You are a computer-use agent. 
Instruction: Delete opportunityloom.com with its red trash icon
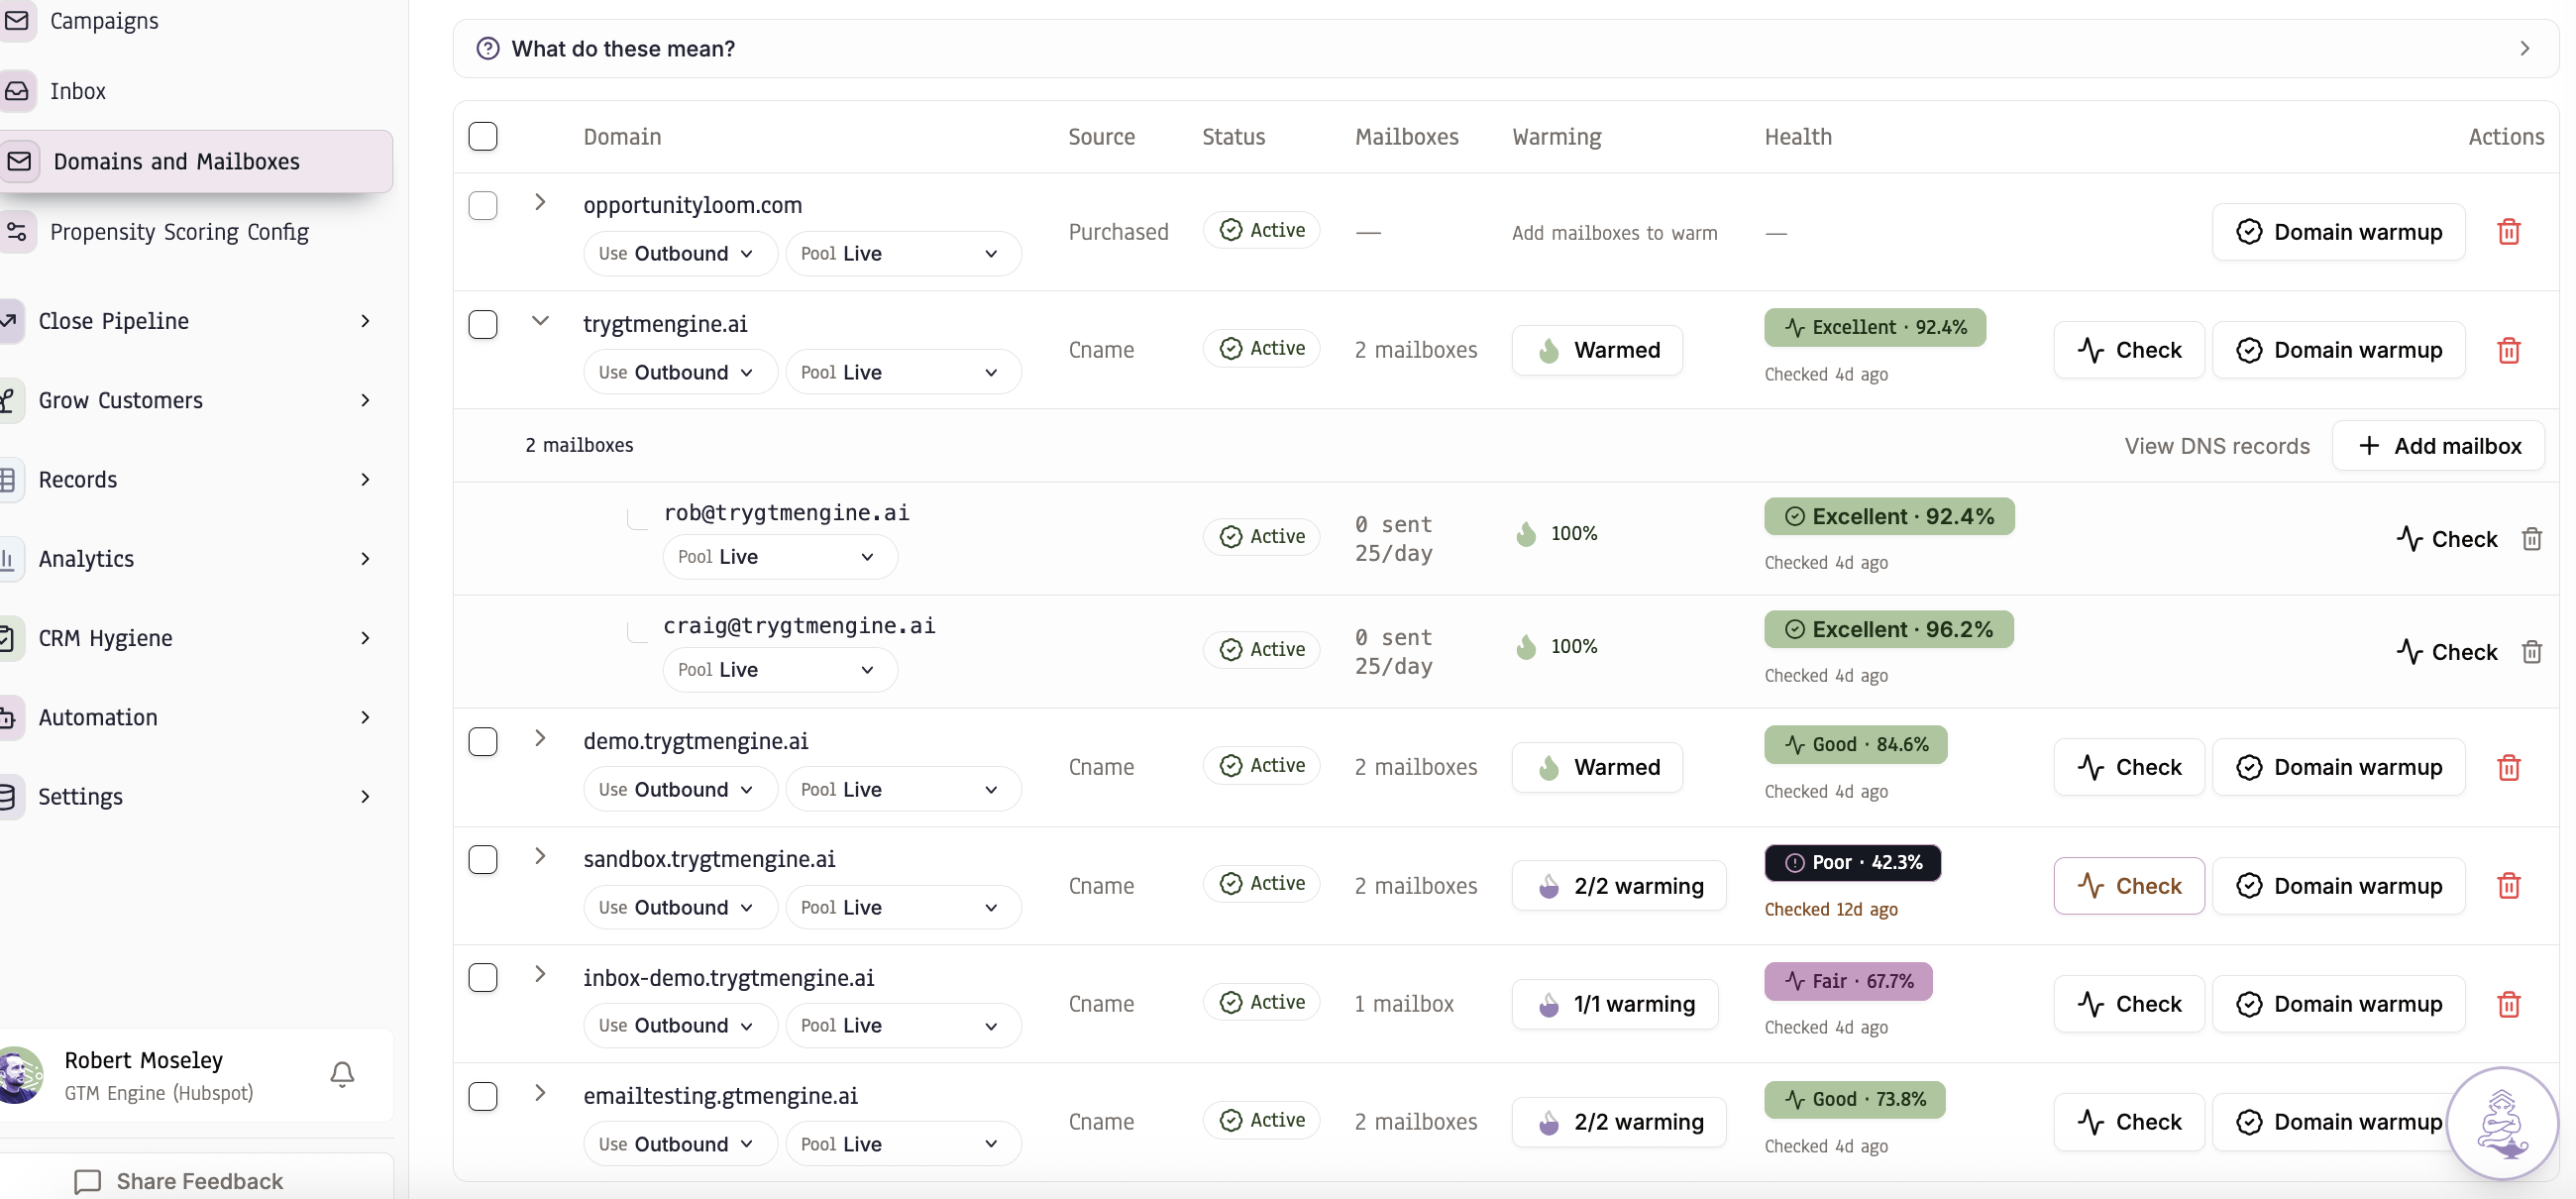coord(2508,232)
